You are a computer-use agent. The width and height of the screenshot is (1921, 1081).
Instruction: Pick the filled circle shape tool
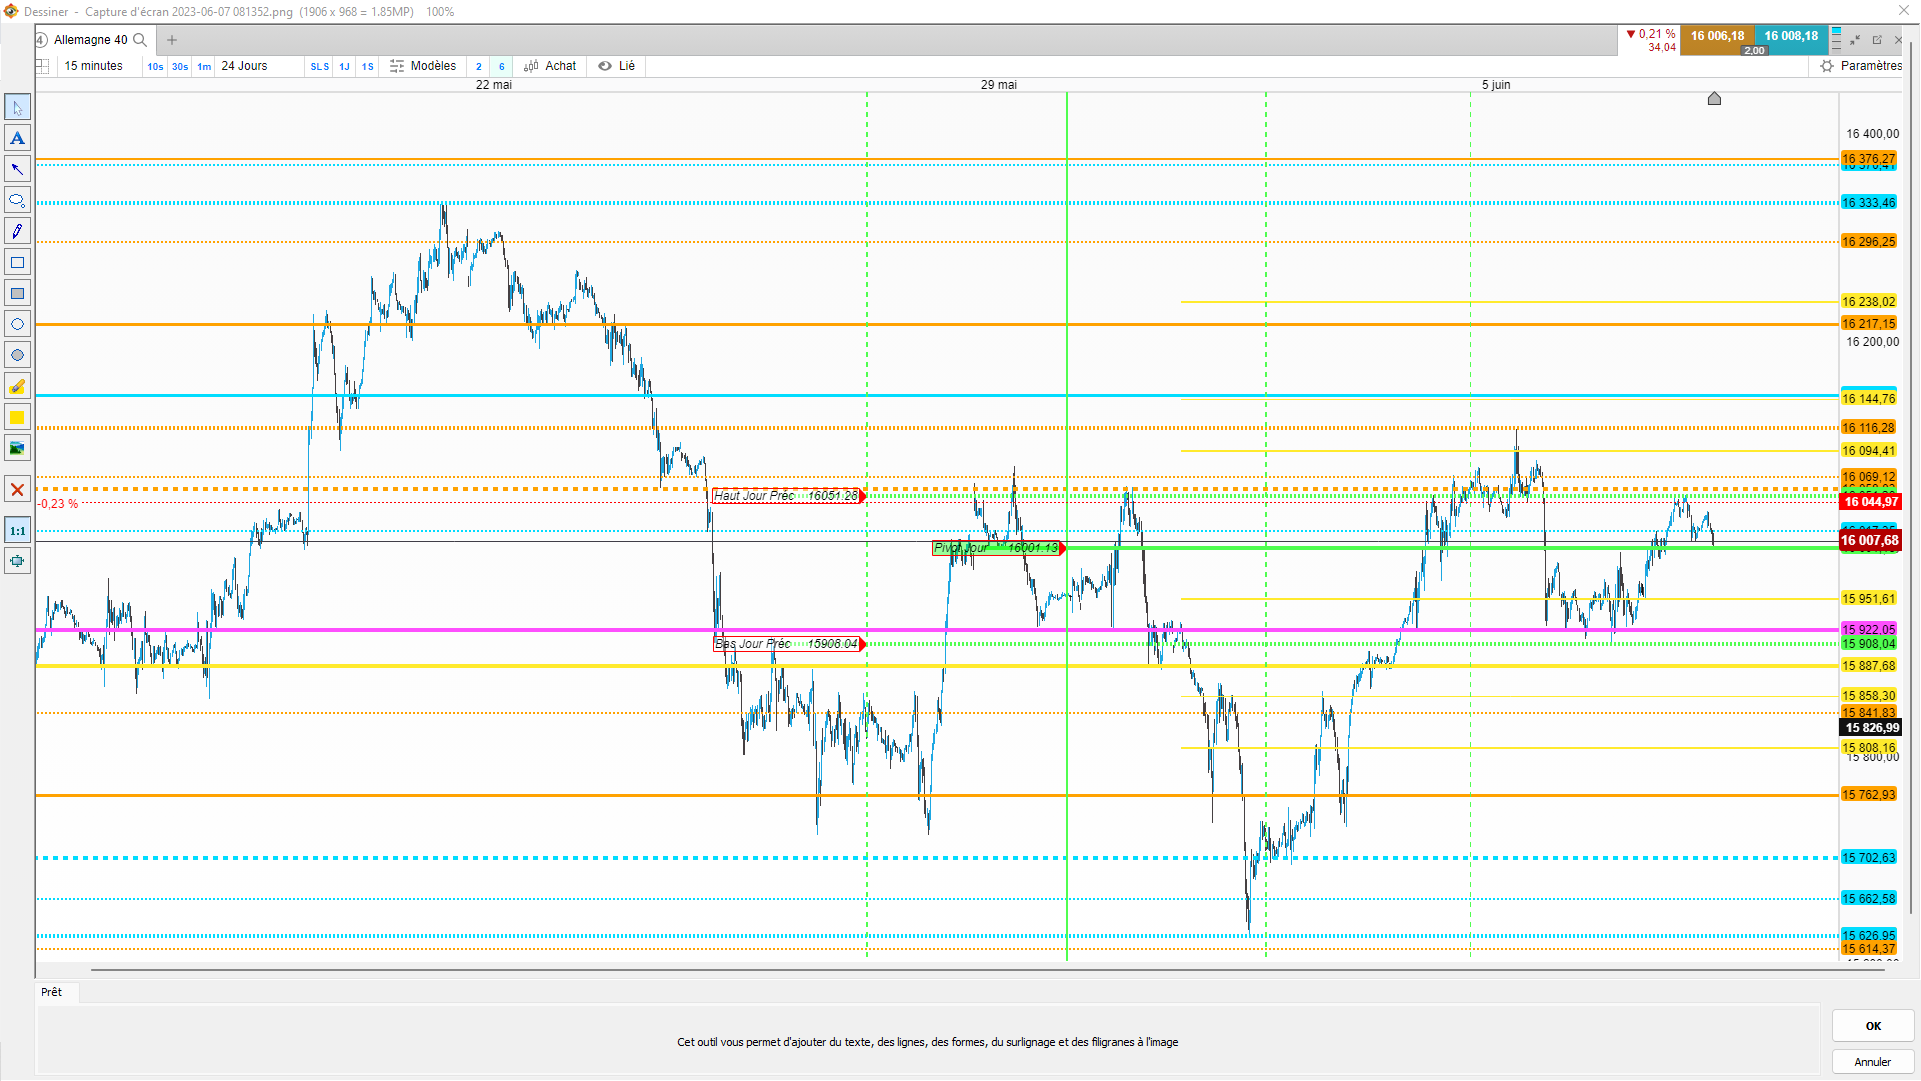tap(17, 355)
